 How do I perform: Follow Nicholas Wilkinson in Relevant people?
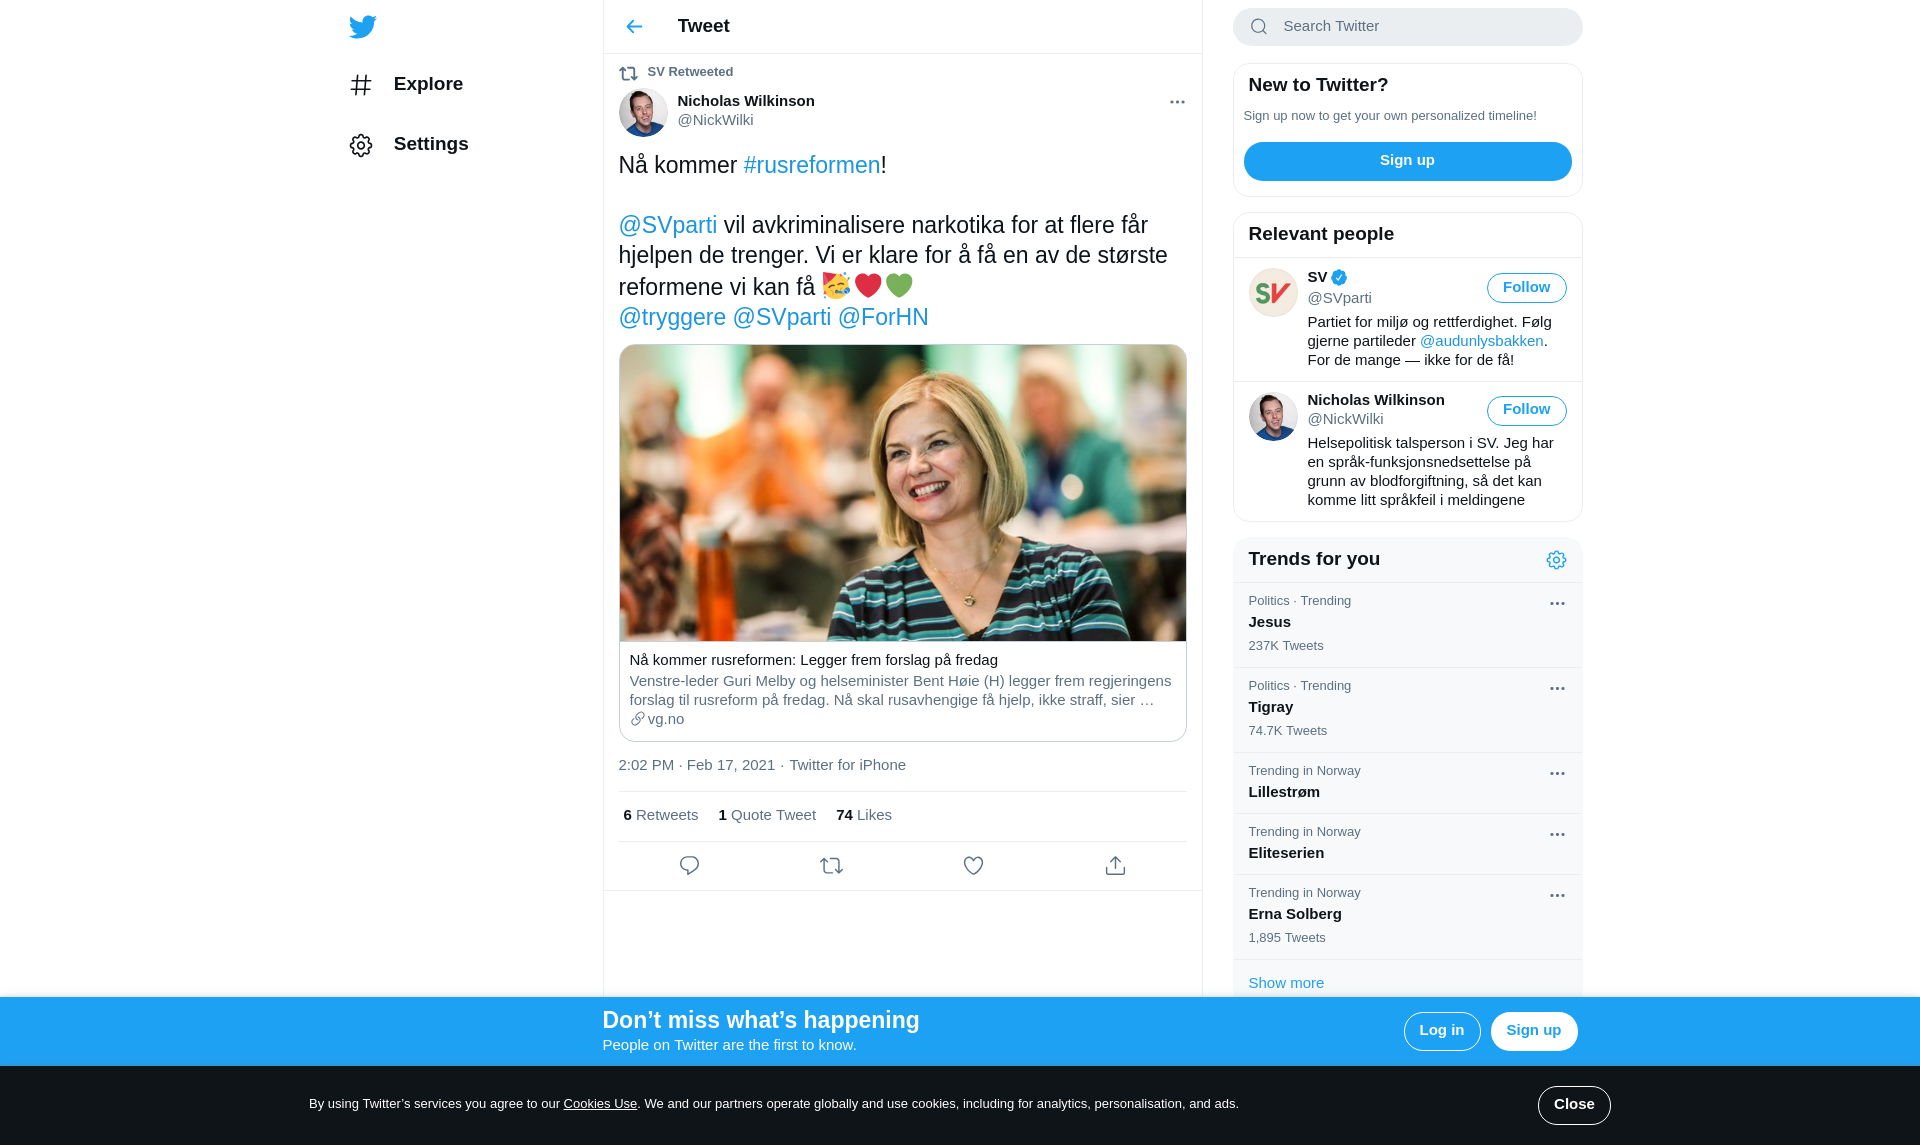click(x=1526, y=410)
